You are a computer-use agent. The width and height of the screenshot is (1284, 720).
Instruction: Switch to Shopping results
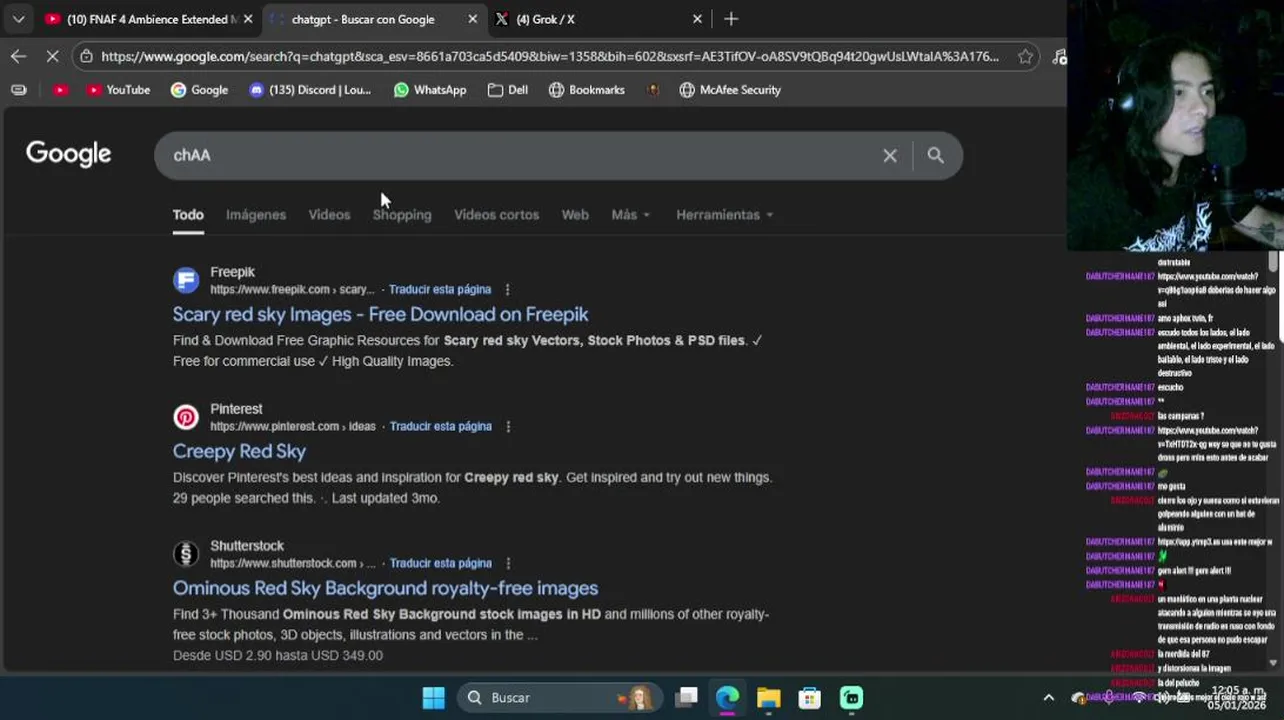pyautogui.click(x=402, y=215)
